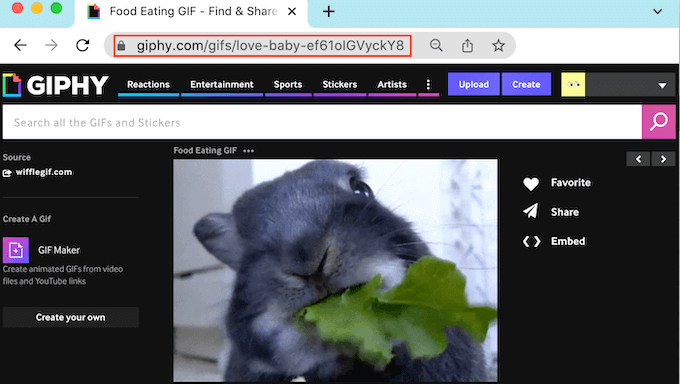Open a new browser tab
The height and width of the screenshot is (384, 680).
click(329, 11)
